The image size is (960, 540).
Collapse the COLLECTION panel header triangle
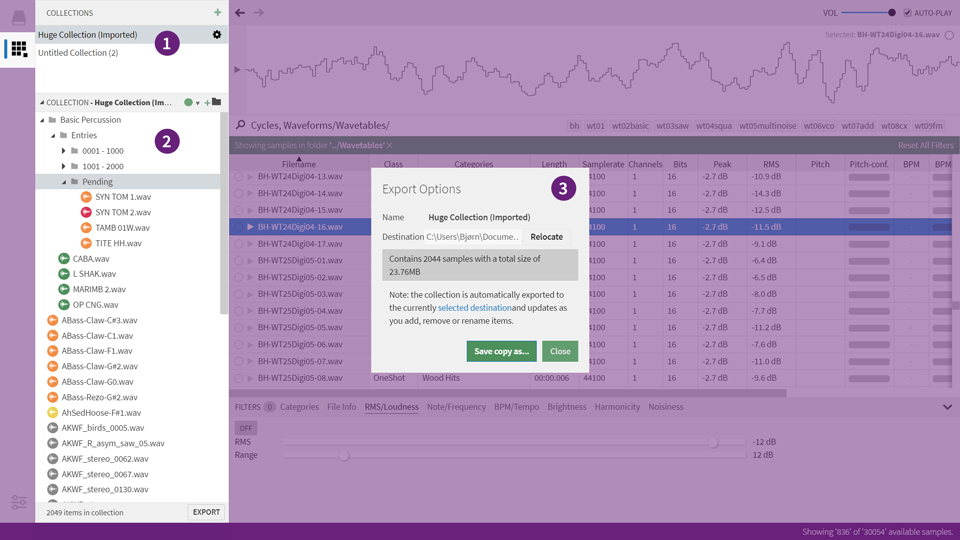tap(42, 102)
